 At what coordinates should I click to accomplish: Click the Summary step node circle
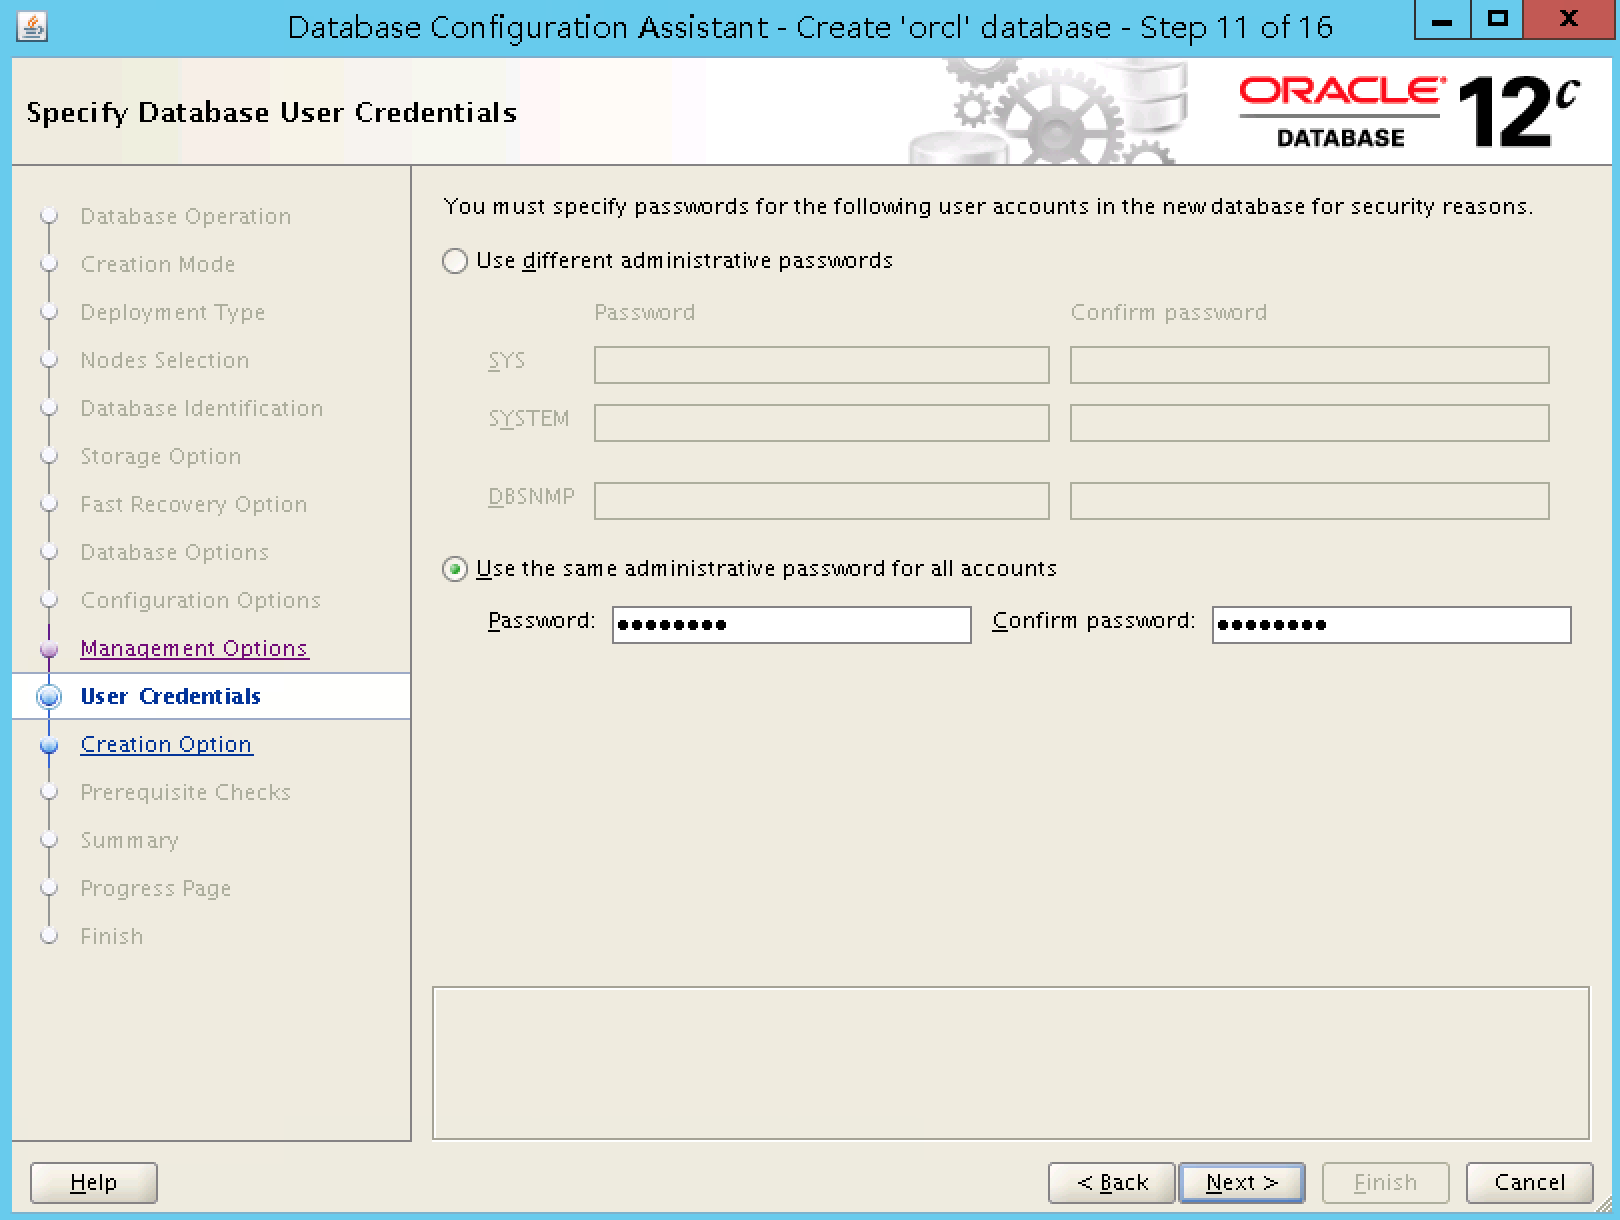[50, 840]
